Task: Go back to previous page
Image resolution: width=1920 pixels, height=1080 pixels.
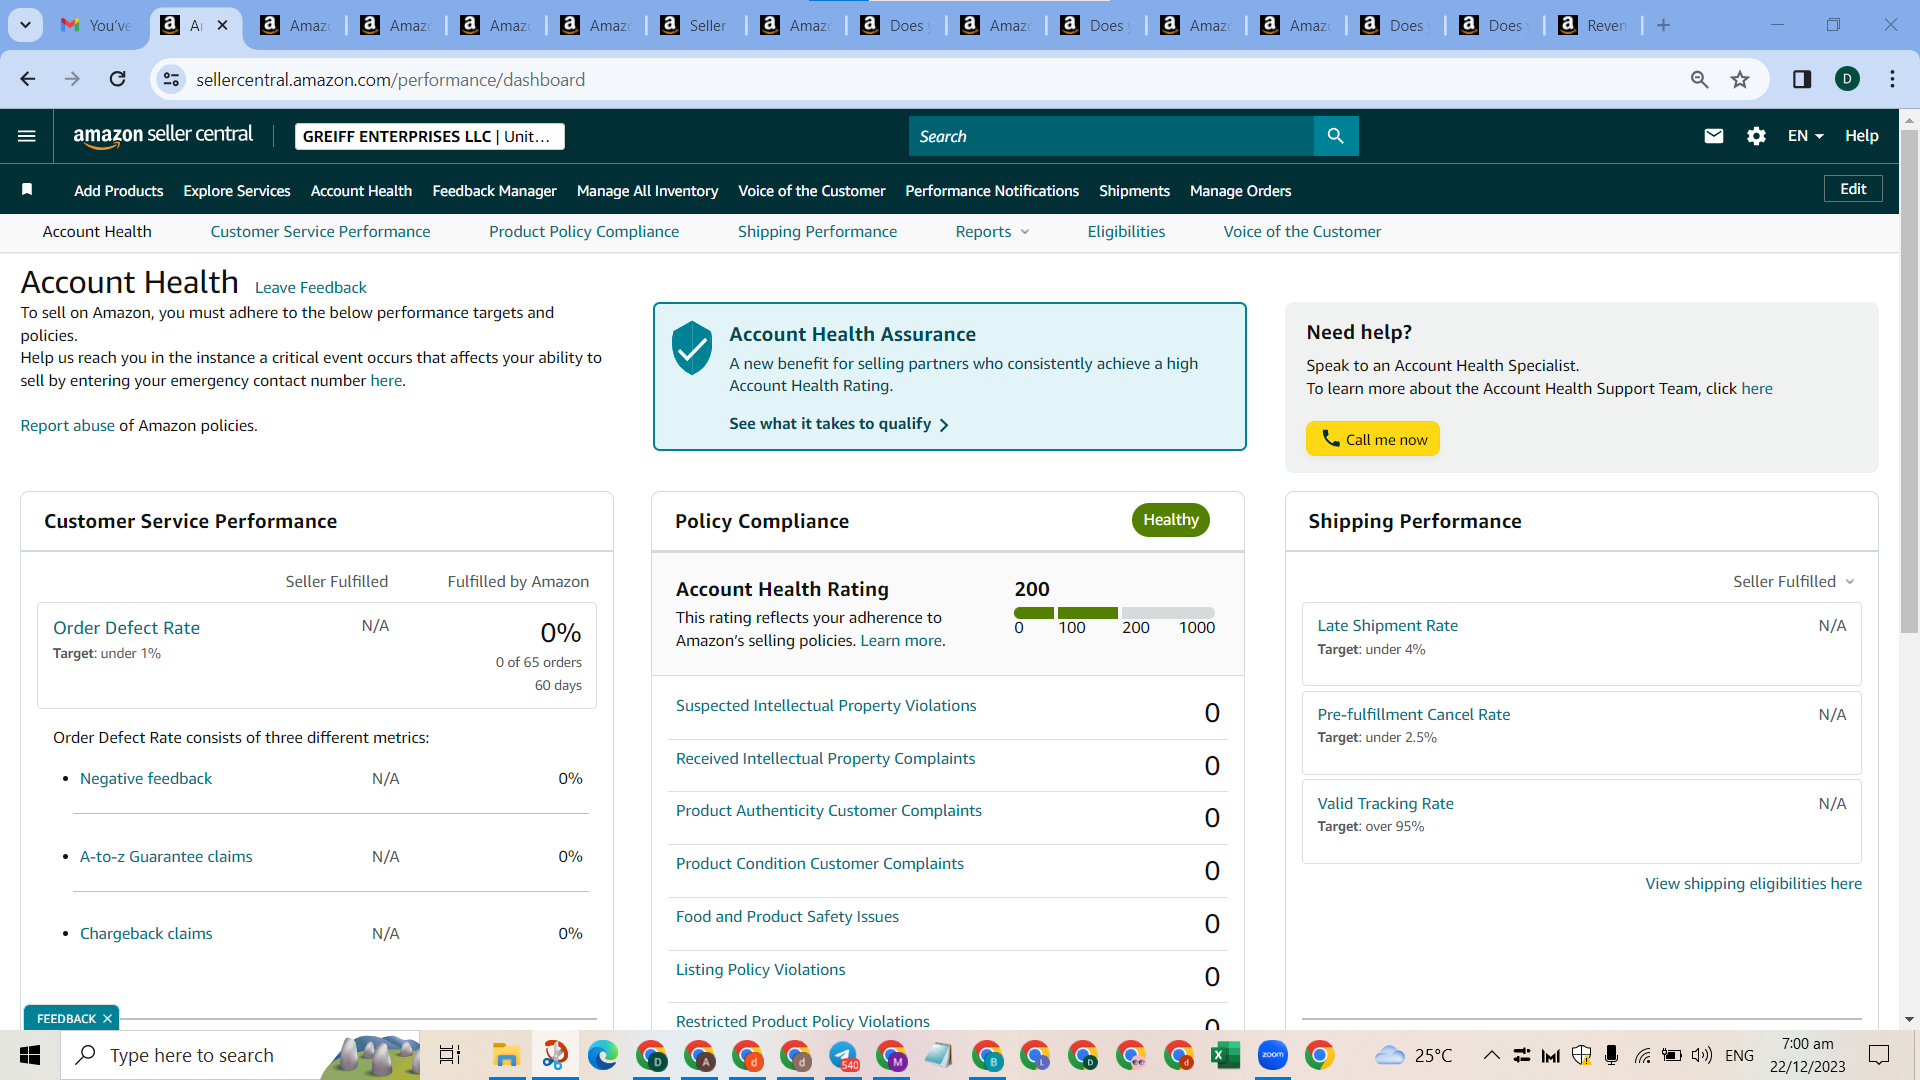Action: tap(27, 79)
